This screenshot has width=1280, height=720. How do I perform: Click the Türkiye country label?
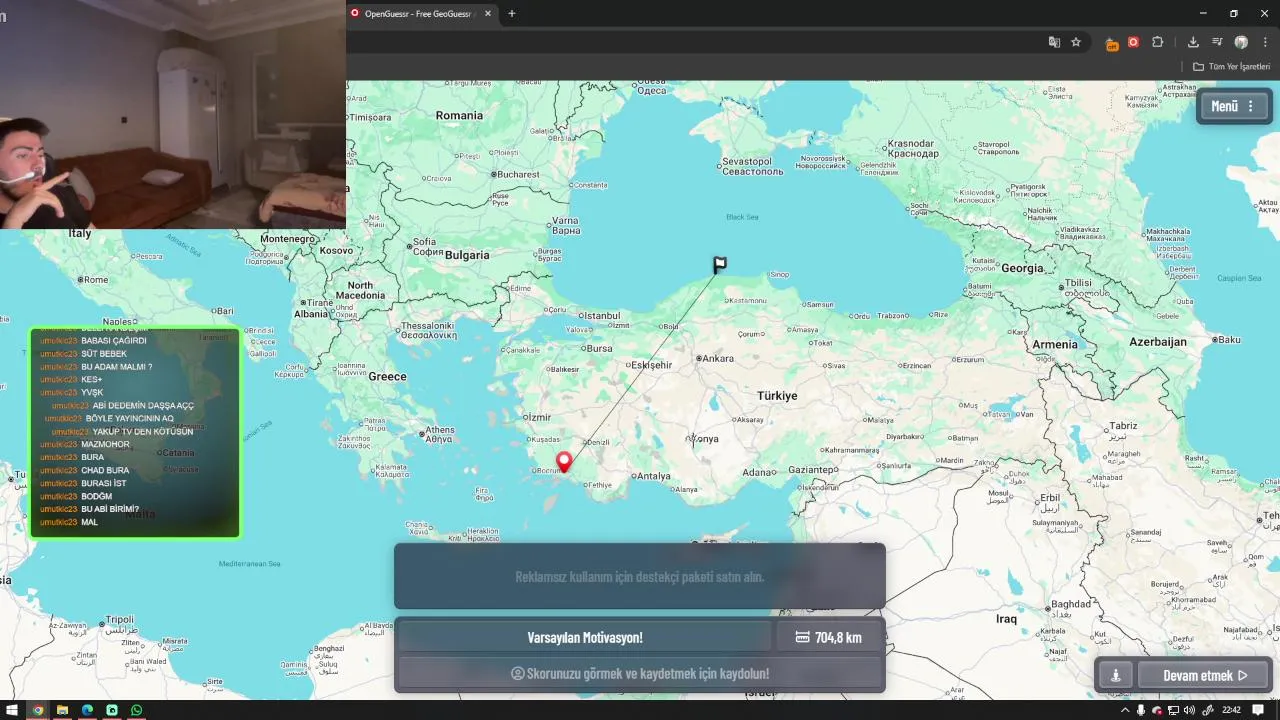(x=777, y=396)
